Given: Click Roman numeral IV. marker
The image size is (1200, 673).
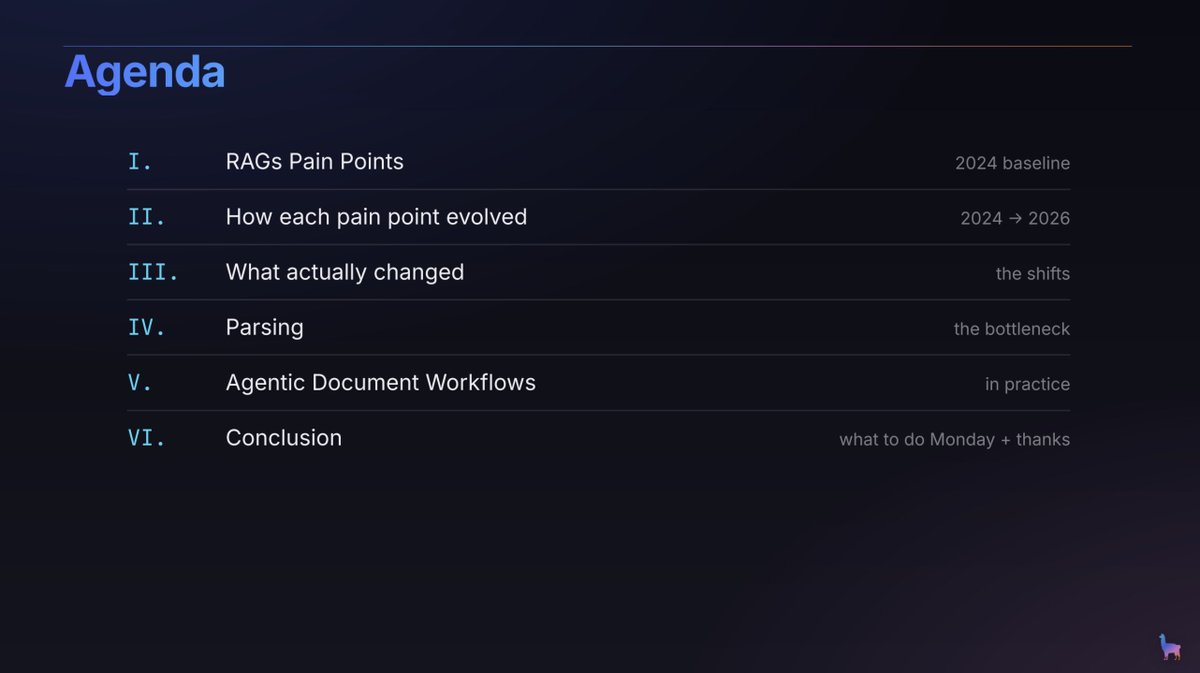Looking at the screenshot, I should point(147,327).
